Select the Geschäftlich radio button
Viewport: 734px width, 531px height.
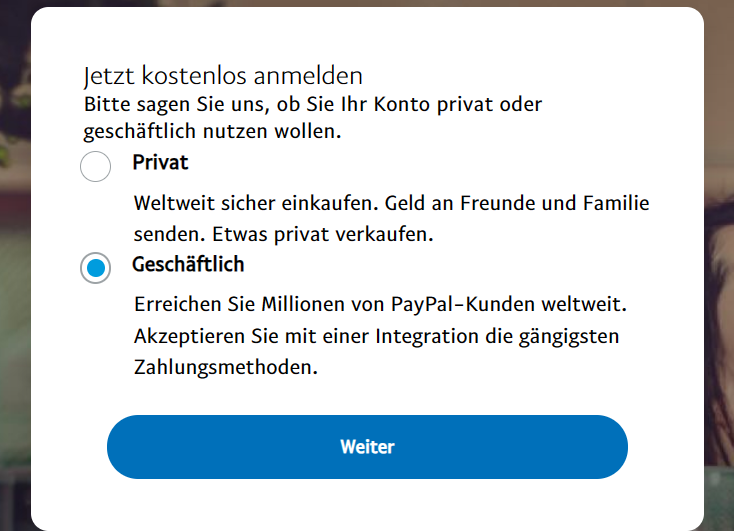[95, 268]
